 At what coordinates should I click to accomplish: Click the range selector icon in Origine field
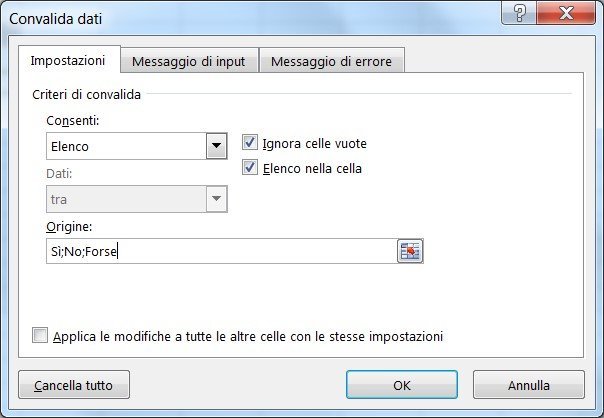(410, 251)
